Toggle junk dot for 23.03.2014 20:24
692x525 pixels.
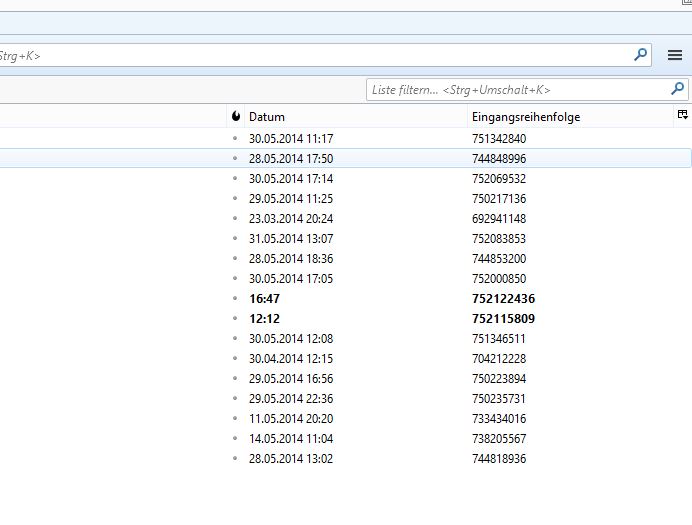[x=235, y=218]
